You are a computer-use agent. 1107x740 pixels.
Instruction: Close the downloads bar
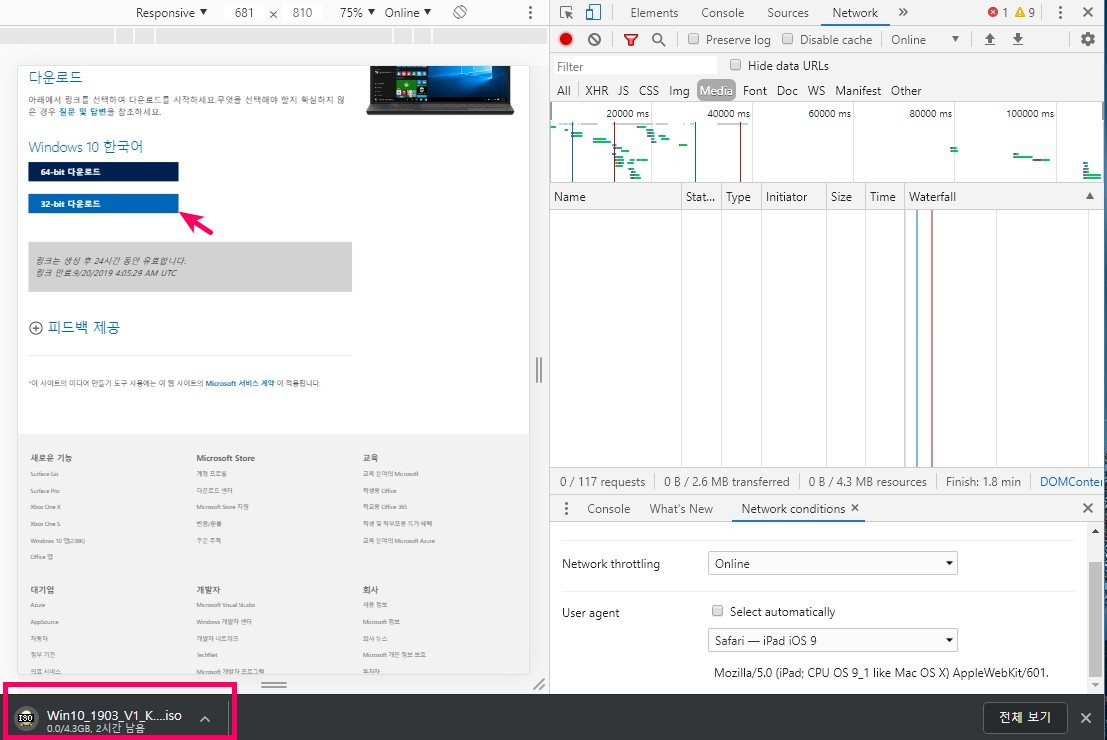pos(1086,718)
